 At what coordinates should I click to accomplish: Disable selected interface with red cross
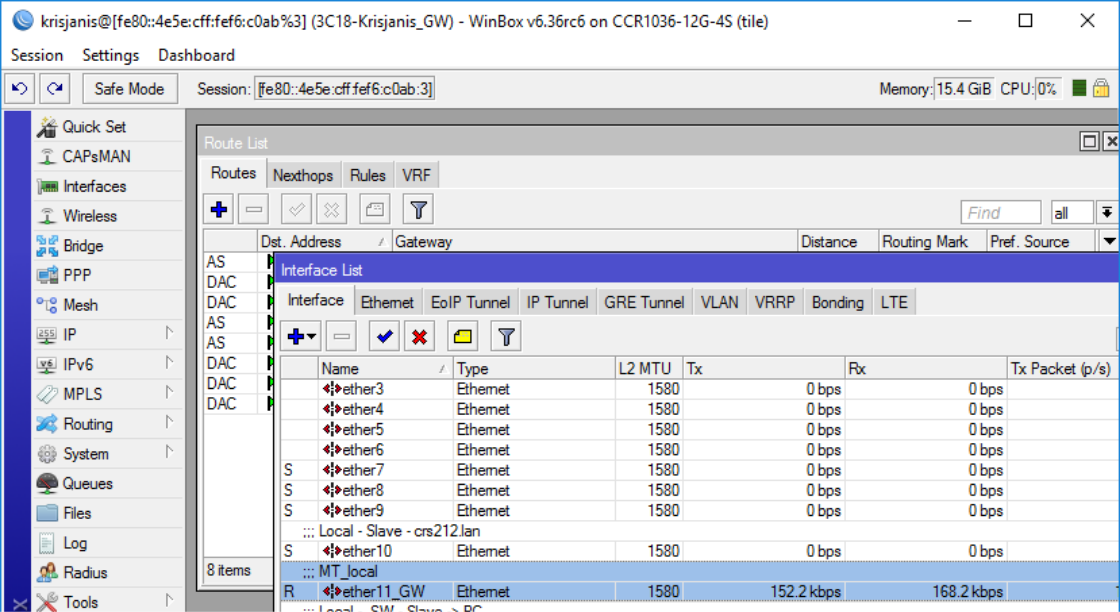(x=419, y=337)
